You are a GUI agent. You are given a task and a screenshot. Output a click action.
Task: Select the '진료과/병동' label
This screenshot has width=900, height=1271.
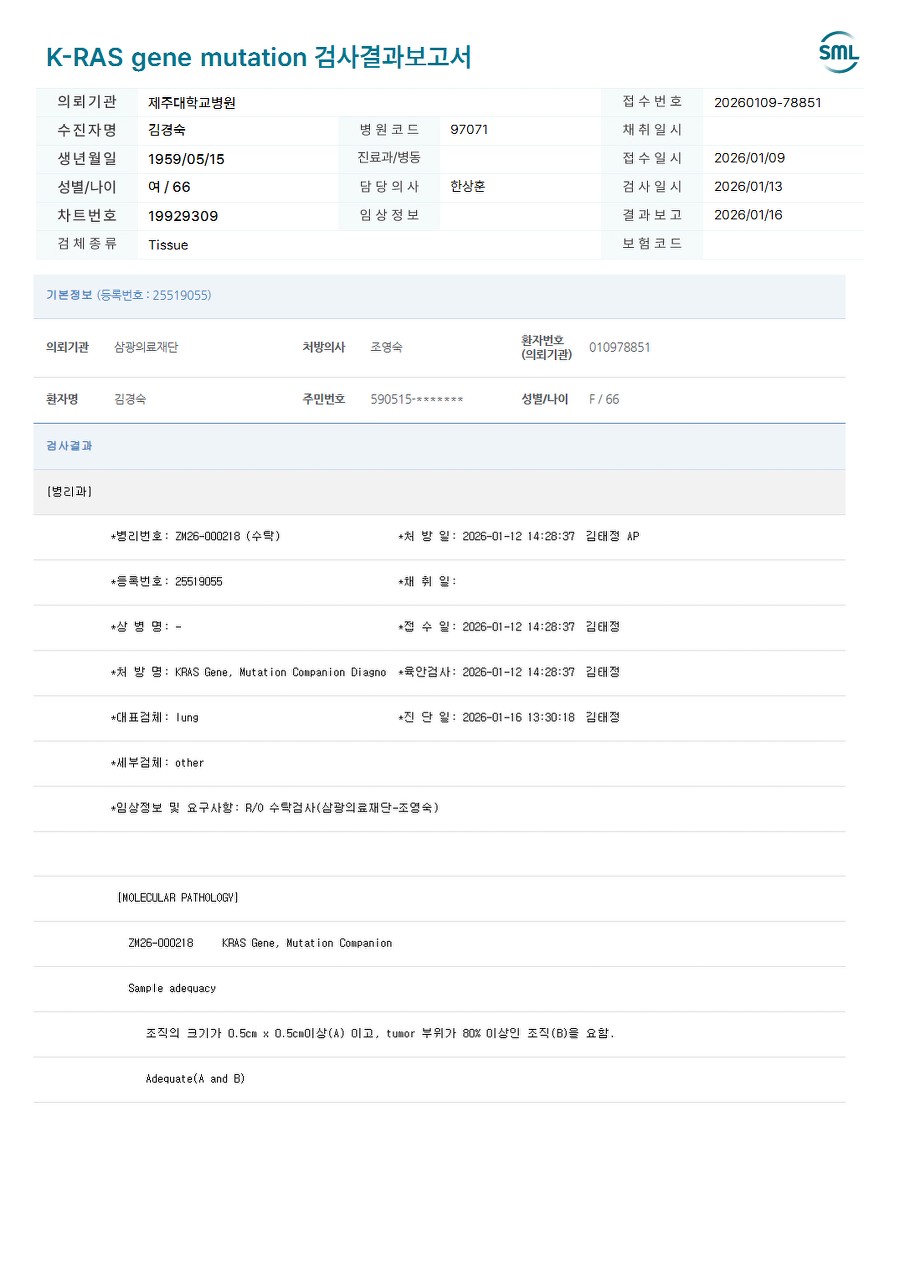point(389,158)
